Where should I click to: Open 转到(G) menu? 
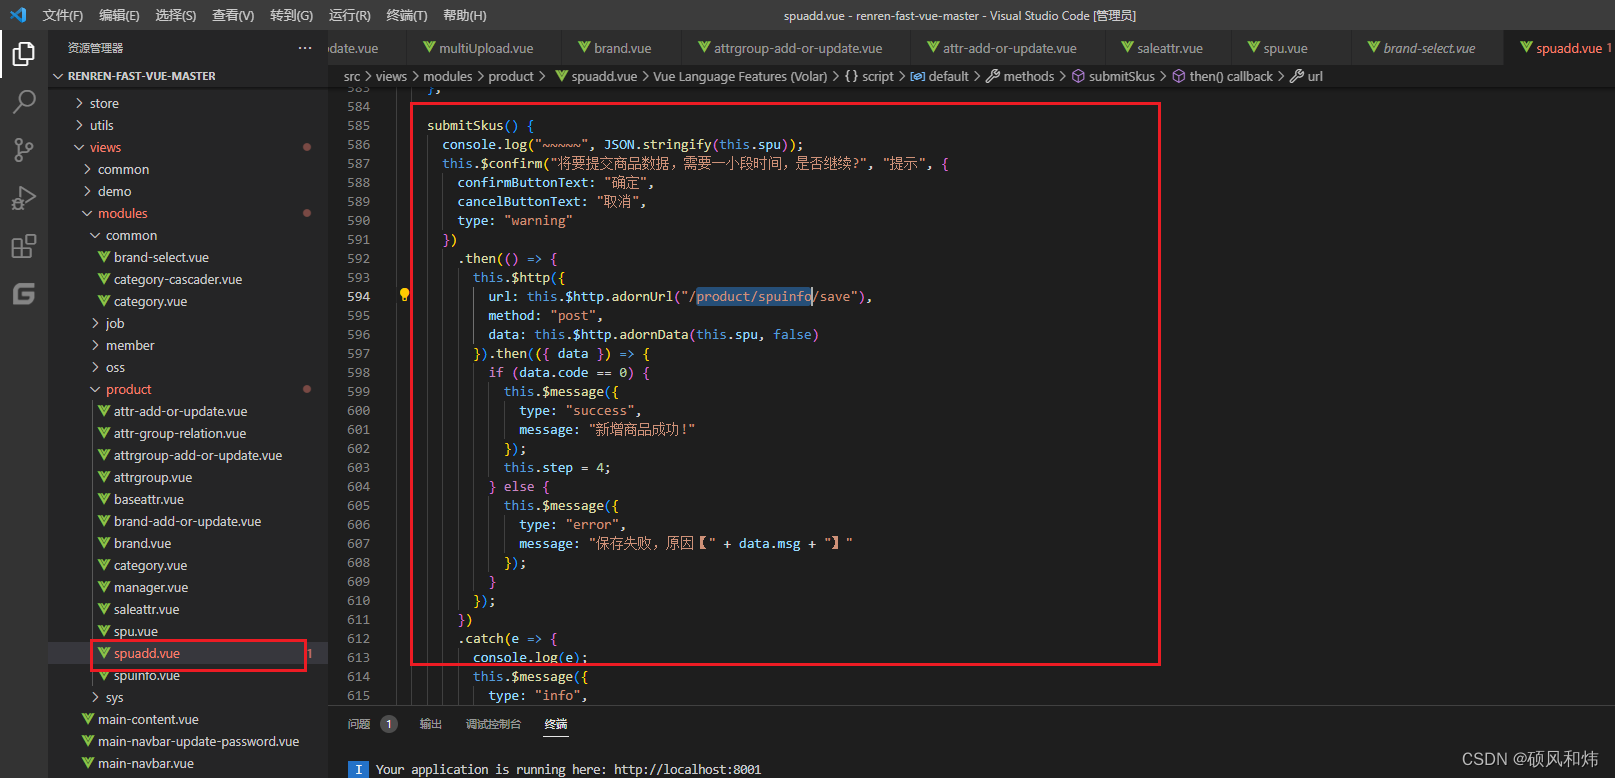tap(291, 15)
